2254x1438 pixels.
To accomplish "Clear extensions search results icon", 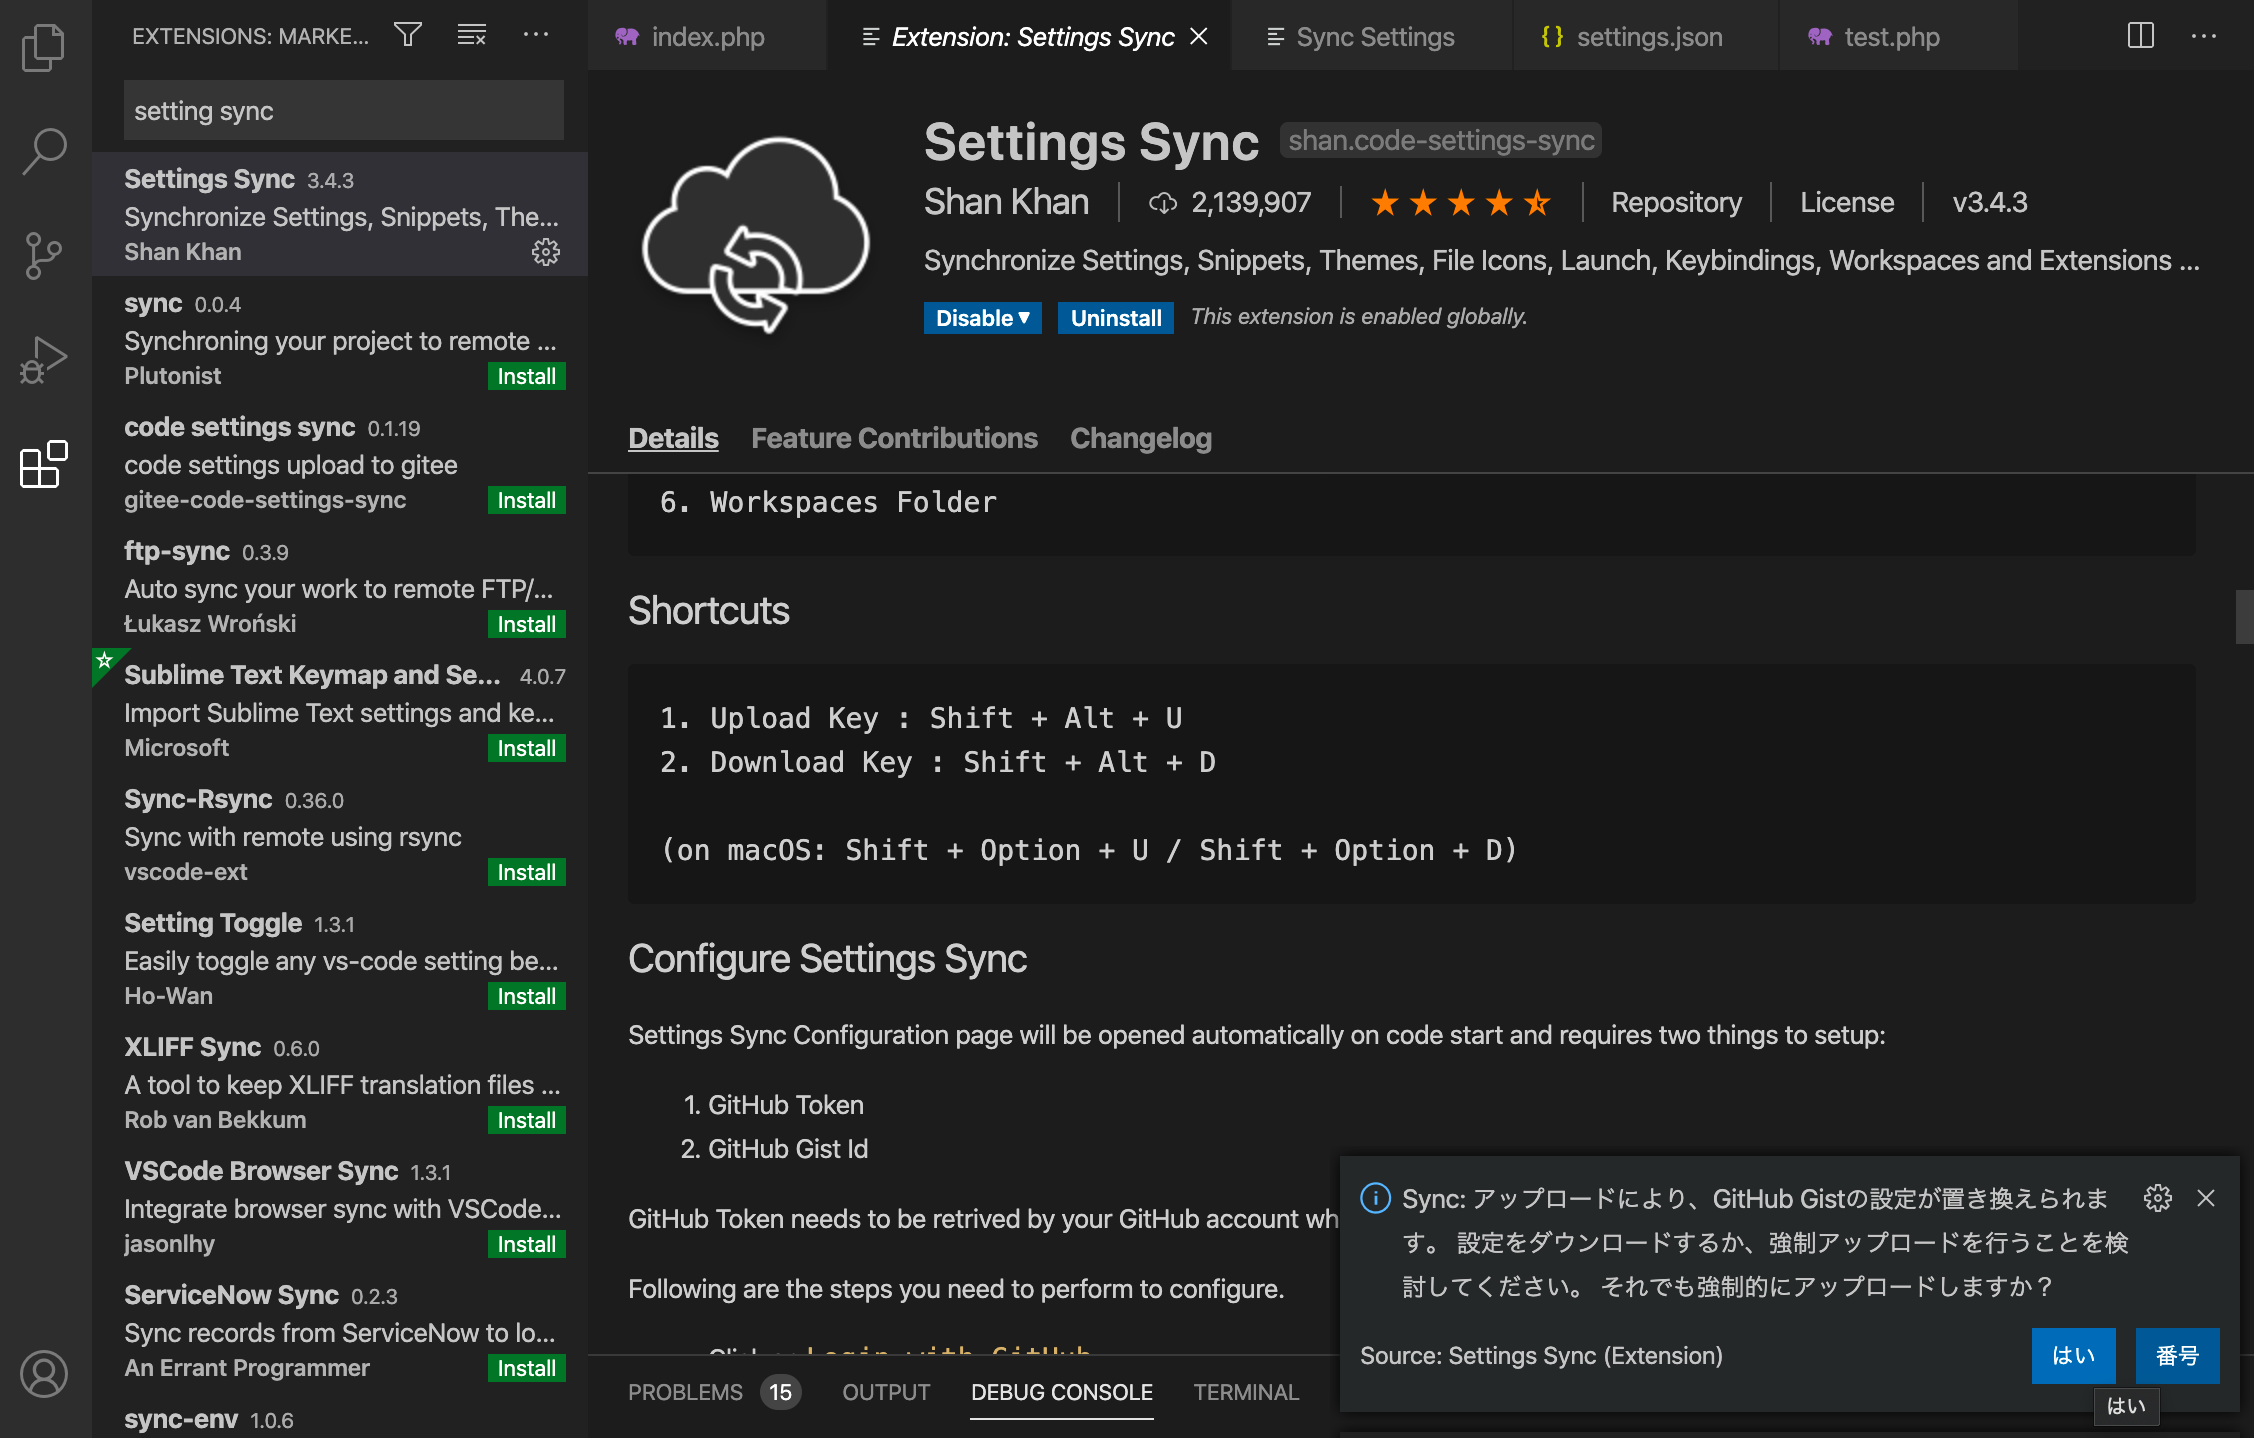I will (471, 36).
